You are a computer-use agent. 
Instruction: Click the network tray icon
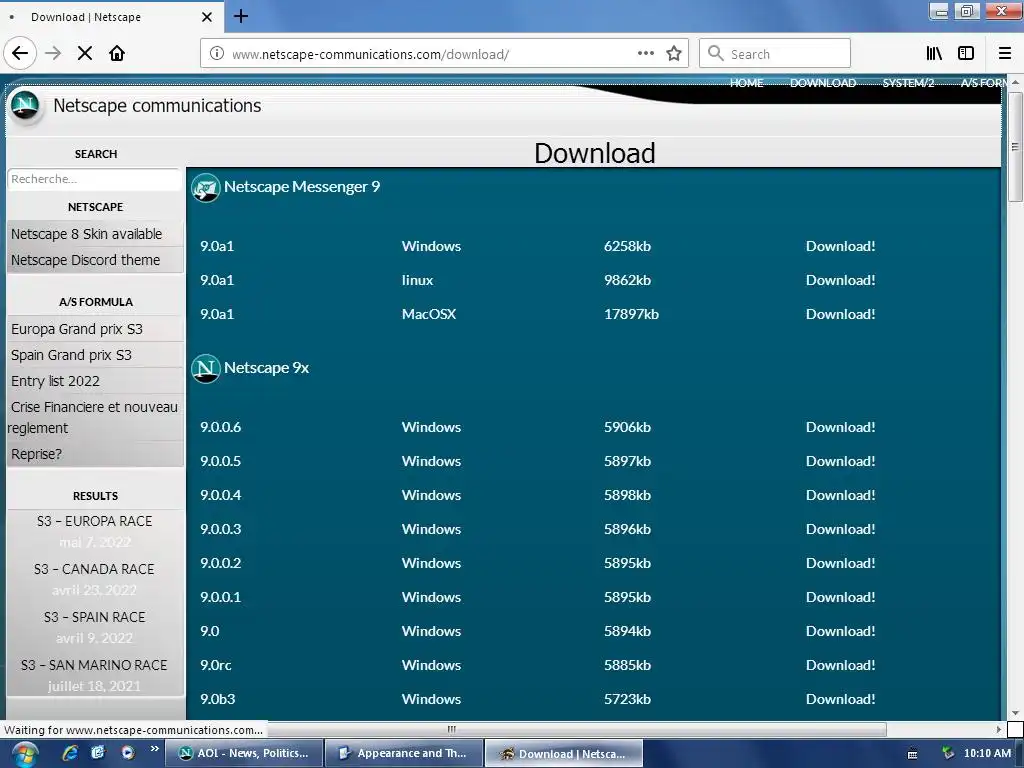pos(948,754)
